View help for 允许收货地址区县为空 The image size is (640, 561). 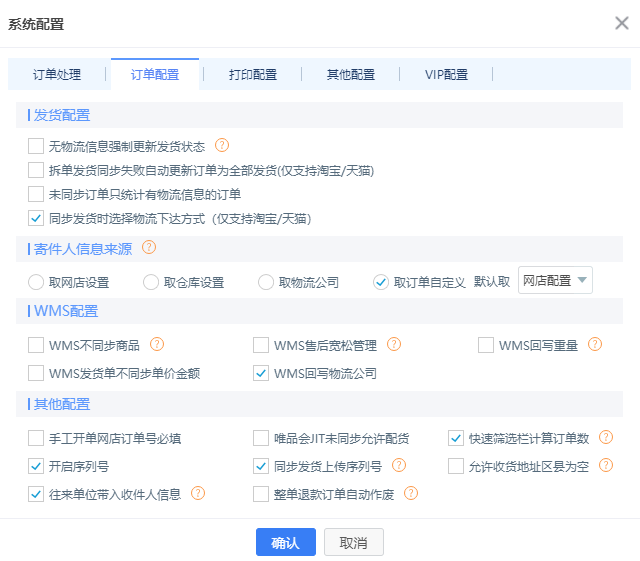(606, 465)
